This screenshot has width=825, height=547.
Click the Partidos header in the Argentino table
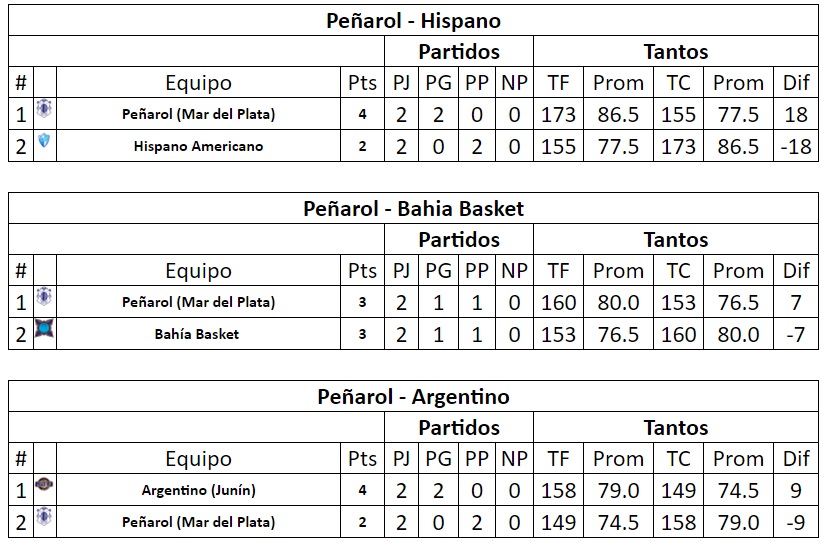click(x=459, y=428)
